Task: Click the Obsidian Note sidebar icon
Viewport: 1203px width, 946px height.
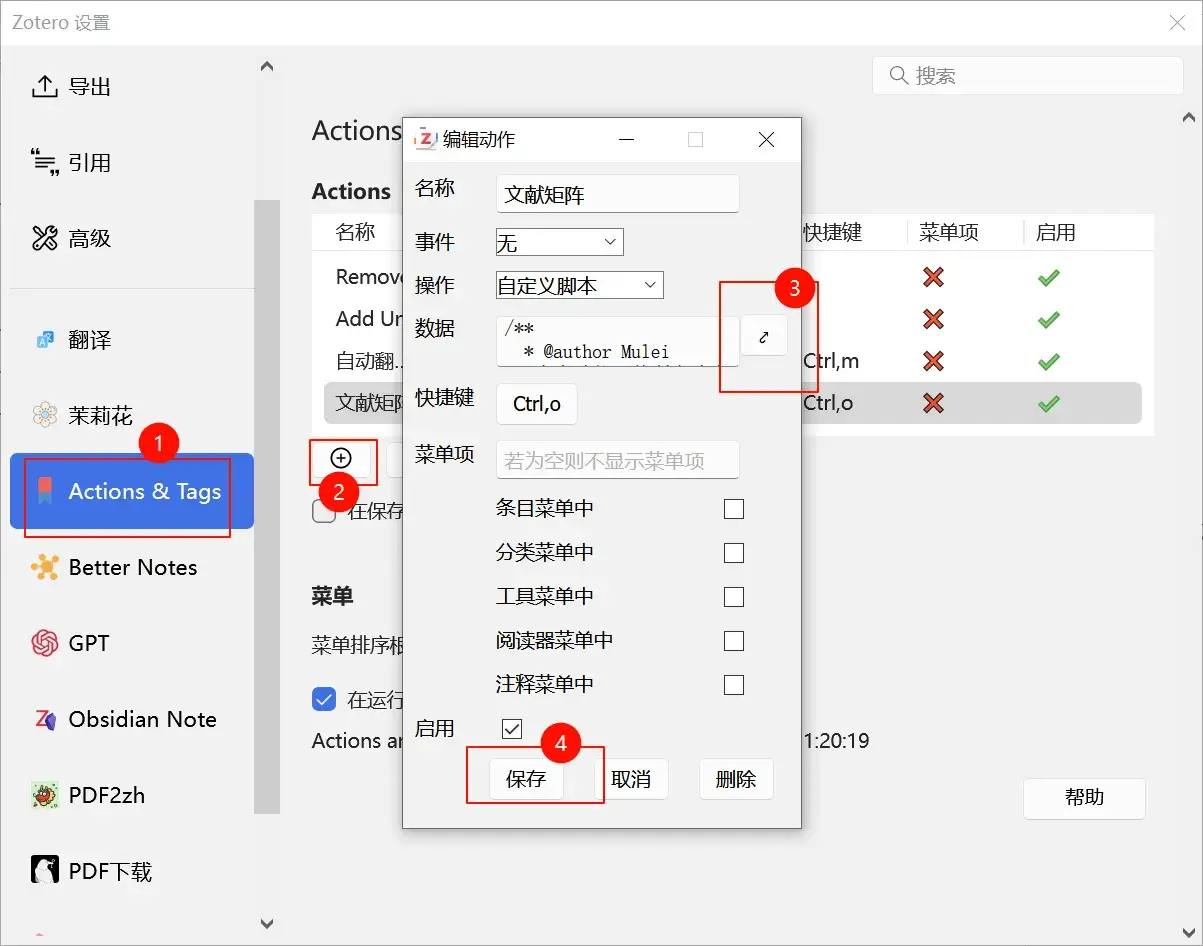Action: [x=45, y=719]
